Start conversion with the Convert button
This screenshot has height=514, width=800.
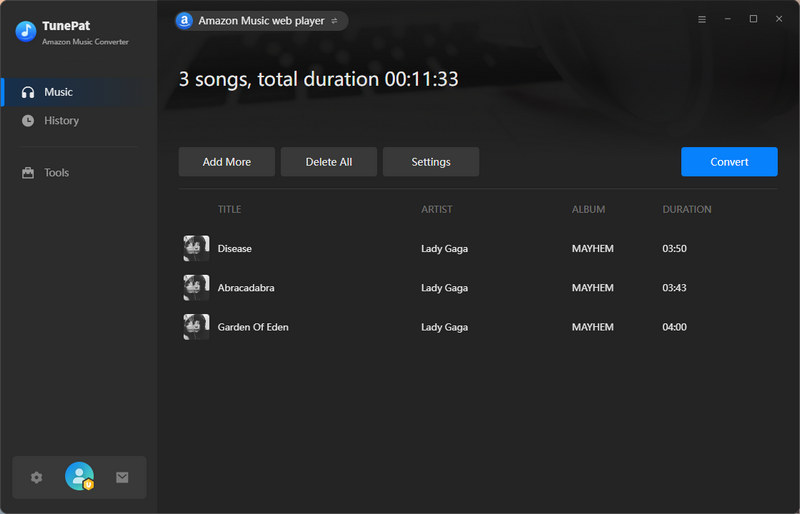tap(729, 162)
